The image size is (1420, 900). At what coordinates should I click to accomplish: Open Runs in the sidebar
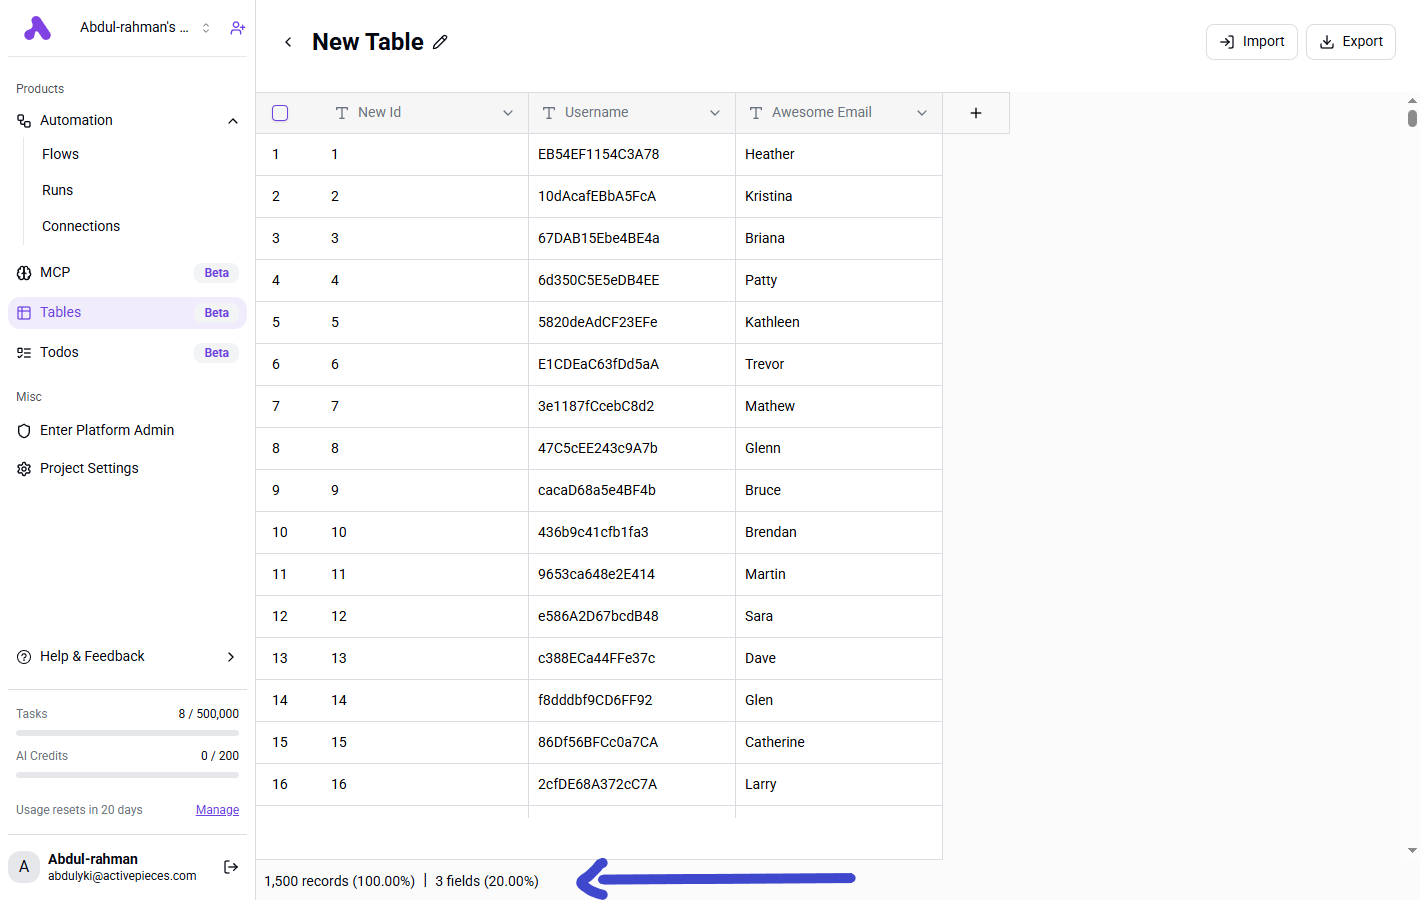pos(57,190)
